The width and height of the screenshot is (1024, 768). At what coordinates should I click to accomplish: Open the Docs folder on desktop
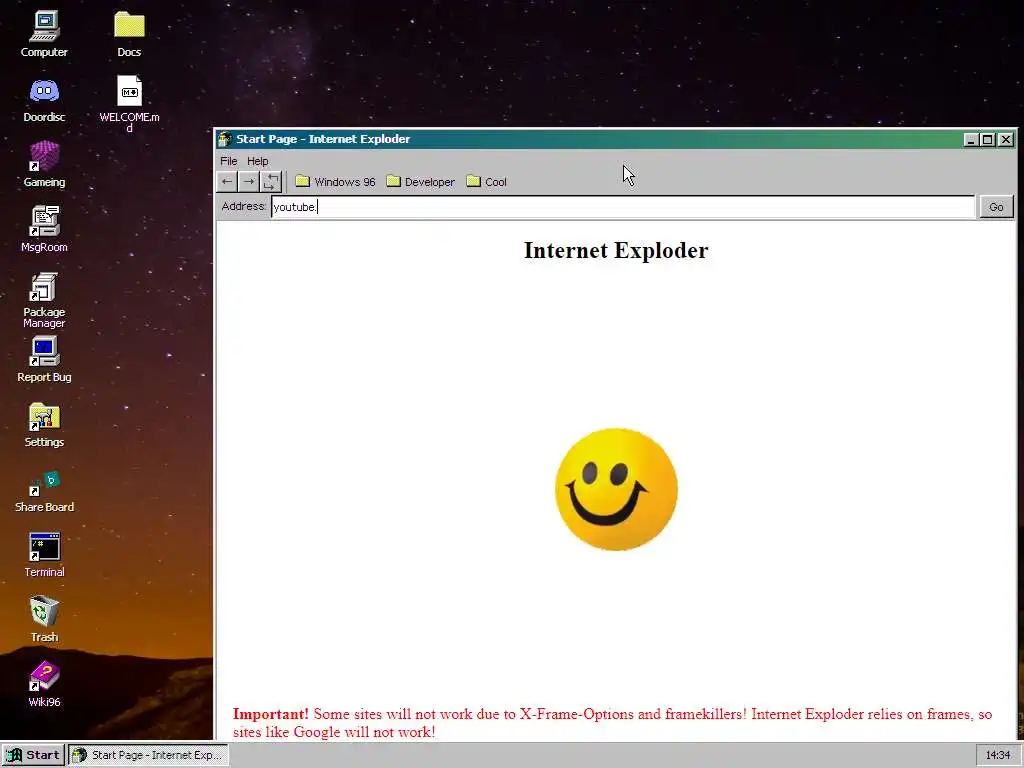(129, 35)
